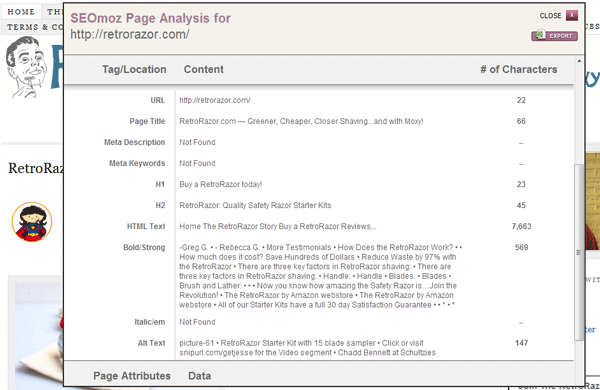Click H2 content 'RetroRazor: Quality Safety Razor Starter Kits'
Image resolution: width=600 pixels, height=390 pixels.
(255, 206)
